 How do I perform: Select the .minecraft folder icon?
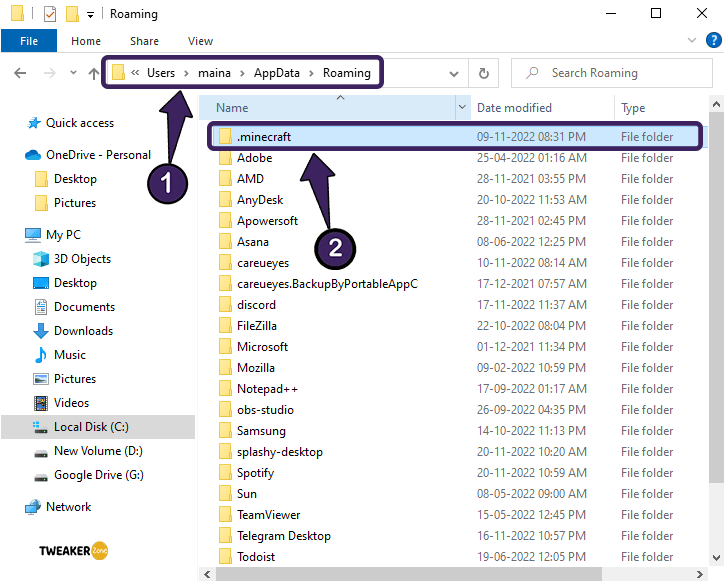tap(225, 136)
